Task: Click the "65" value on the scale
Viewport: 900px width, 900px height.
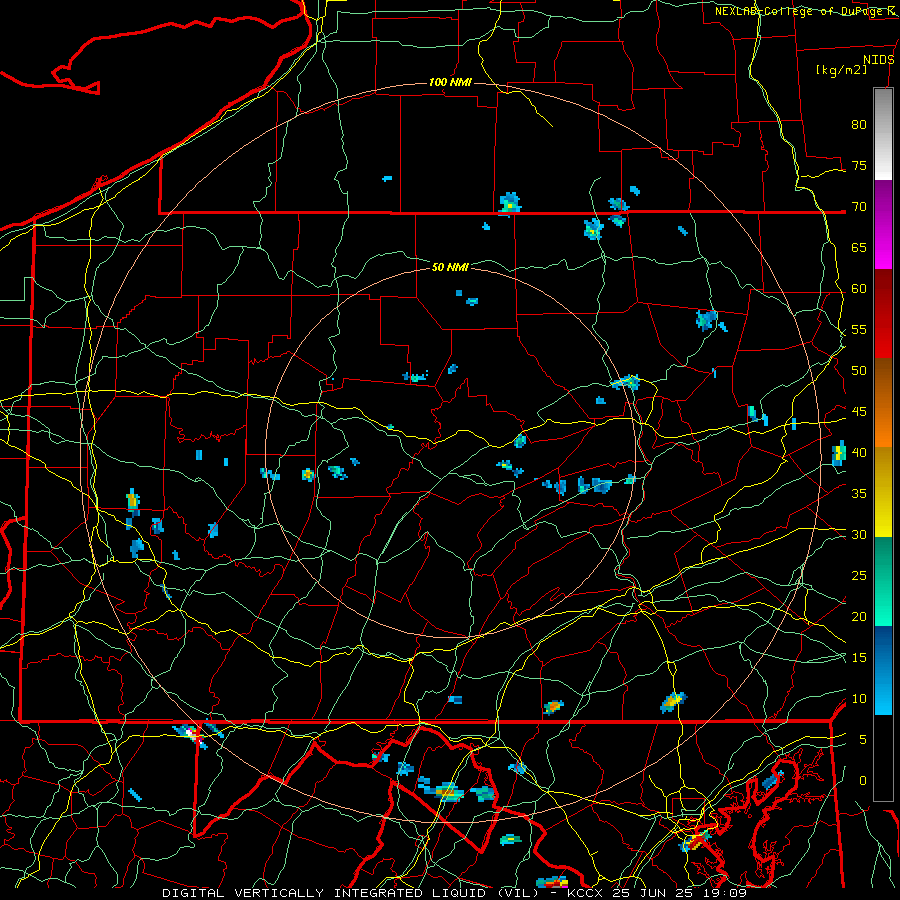Action: [859, 247]
